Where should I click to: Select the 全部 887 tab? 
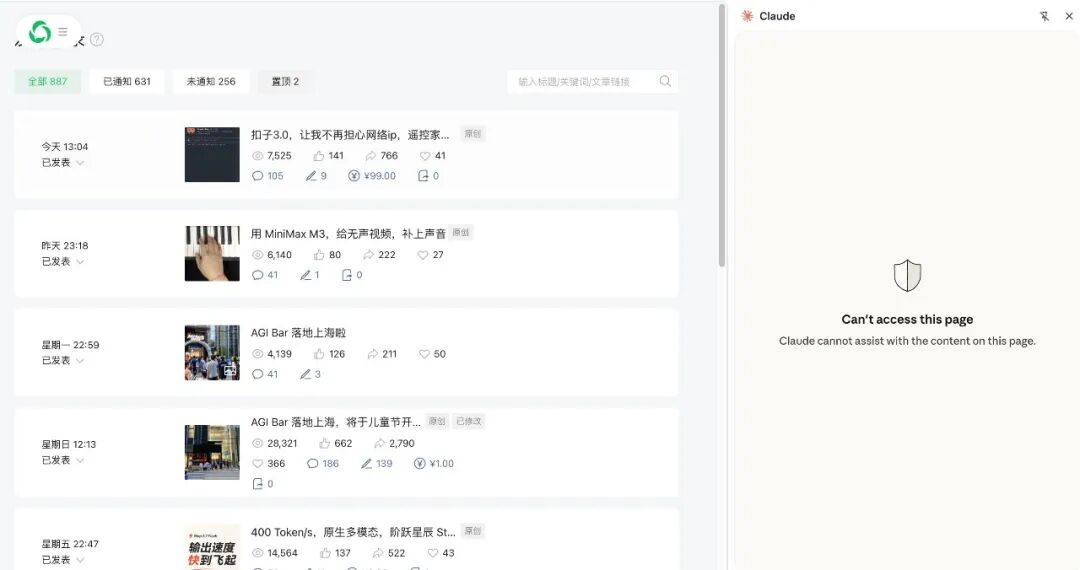[x=48, y=81]
